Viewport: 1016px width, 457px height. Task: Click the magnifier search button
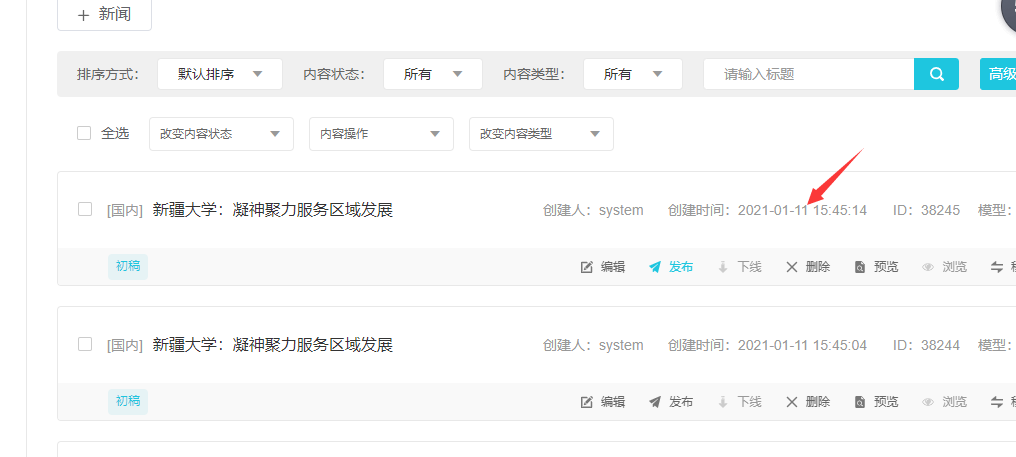pyautogui.click(x=936, y=74)
